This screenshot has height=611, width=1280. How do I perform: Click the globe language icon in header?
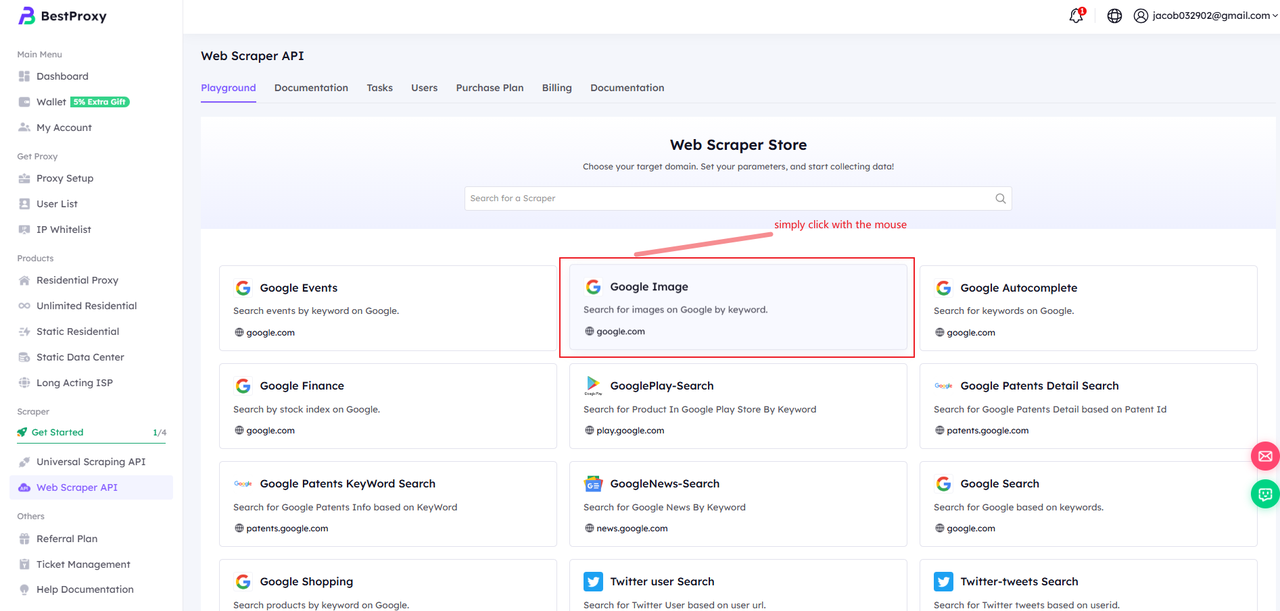coord(1114,16)
